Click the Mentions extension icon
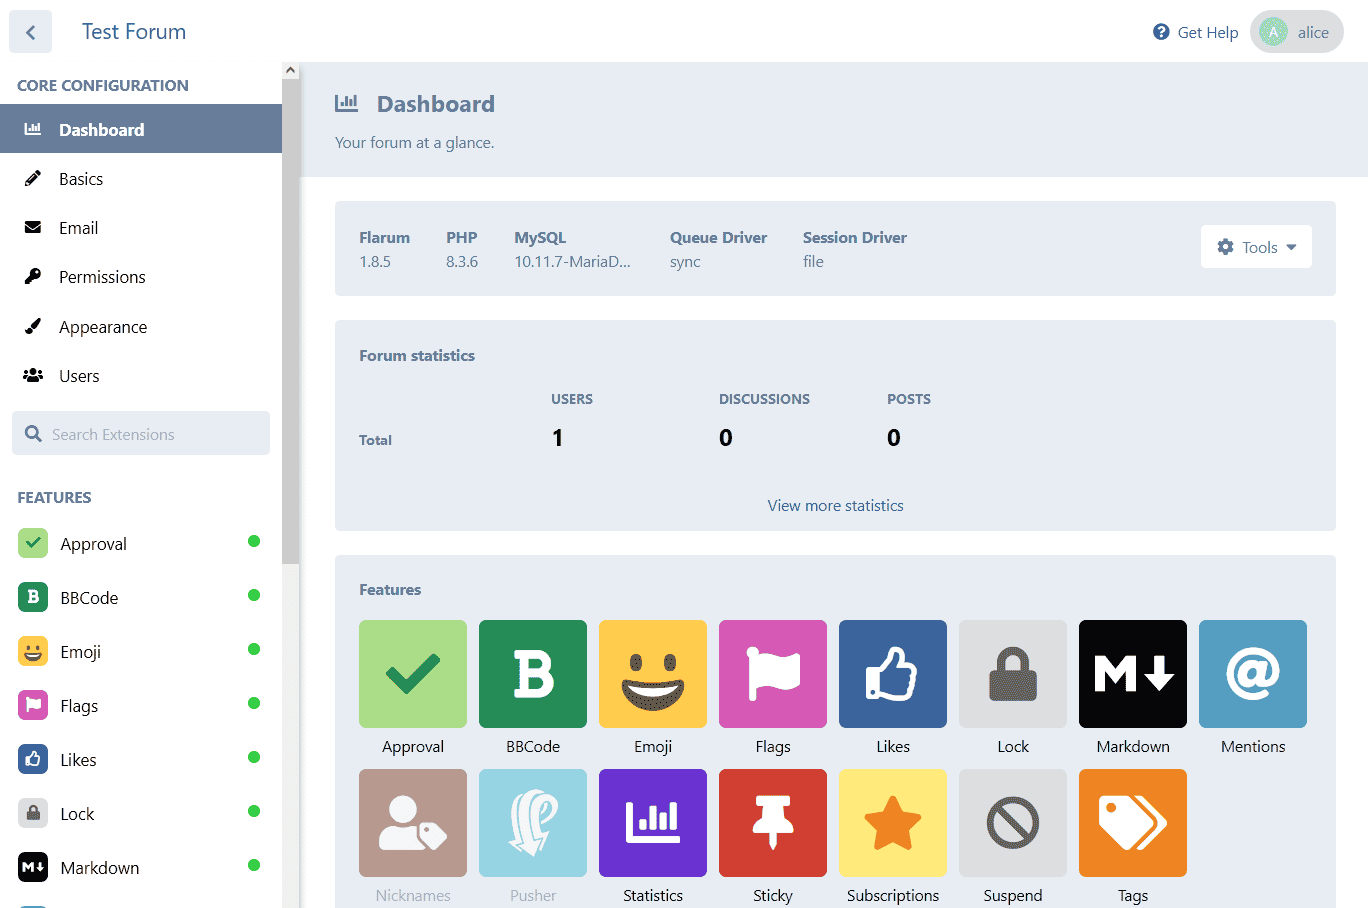Viewport: 1368px width, 908px height. tap(1252, 674)
